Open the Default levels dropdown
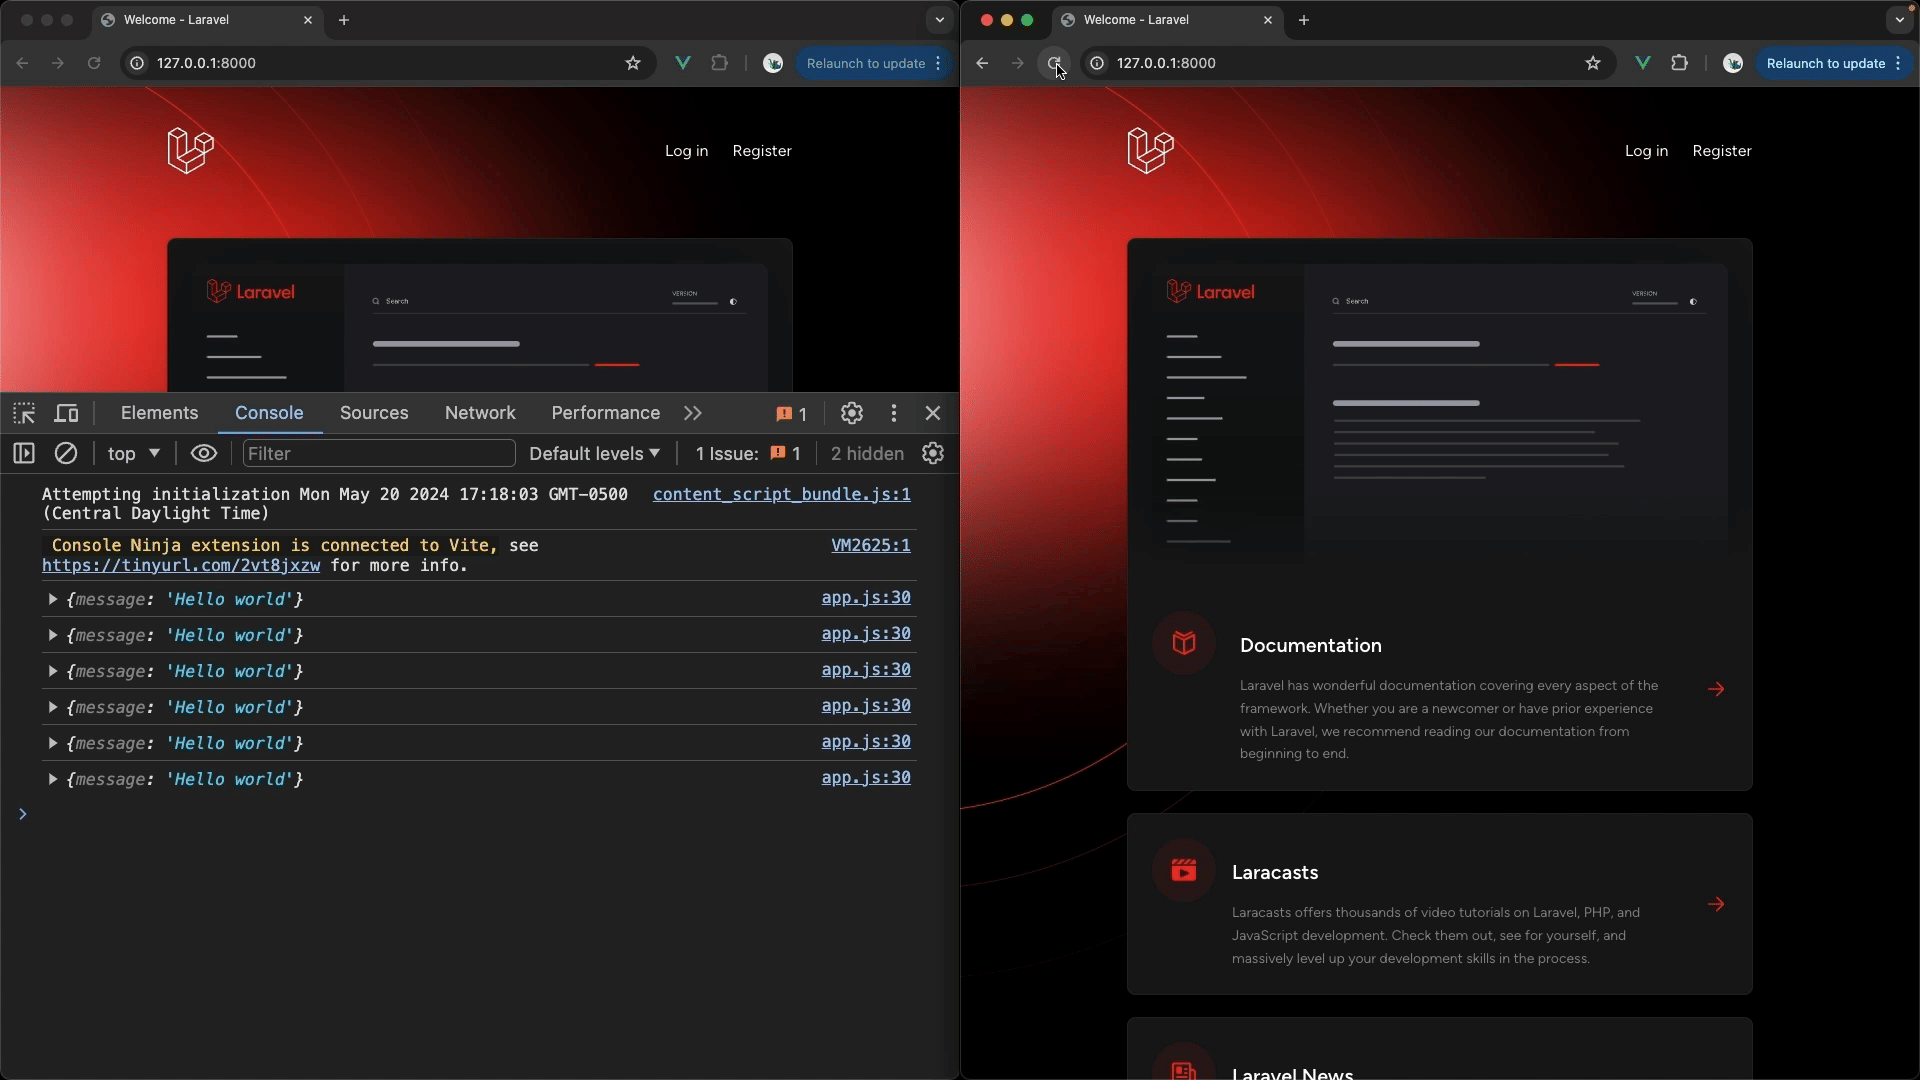Viewport: 1920px width, 1080px height. pos(595,454)
